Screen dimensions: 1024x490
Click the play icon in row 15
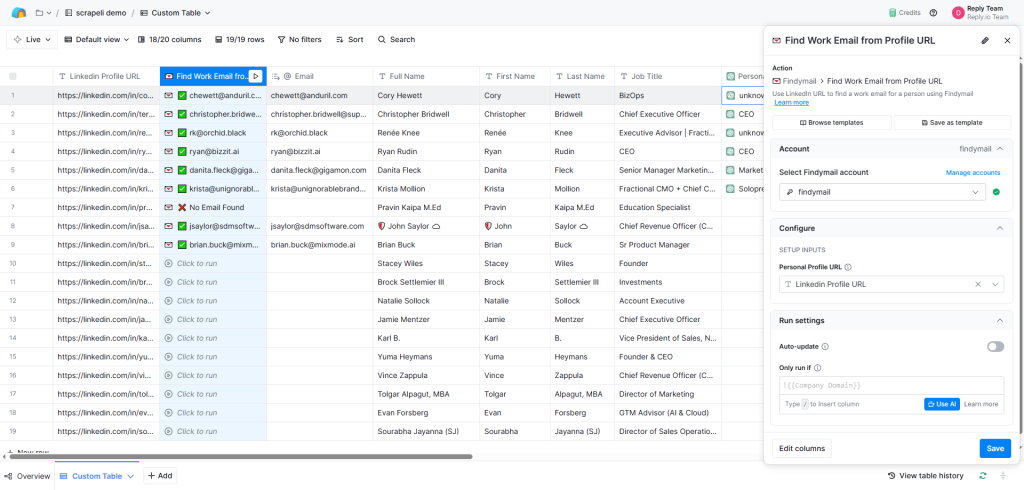click(x=168, y=357)
